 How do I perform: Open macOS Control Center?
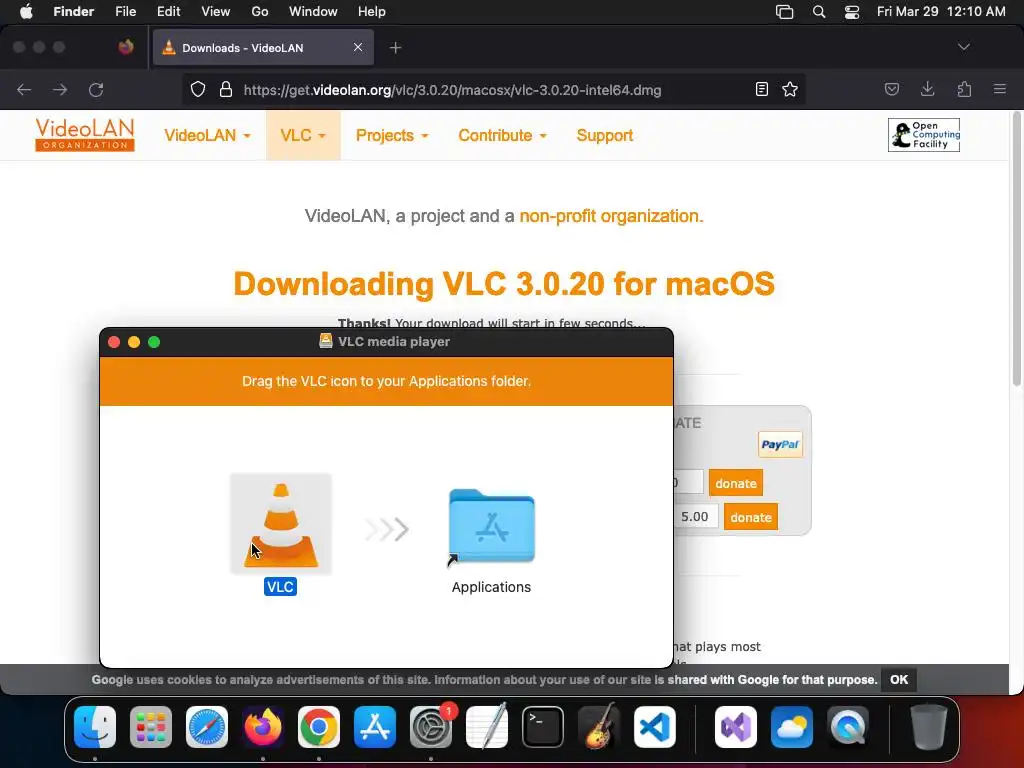coord(852,12)
